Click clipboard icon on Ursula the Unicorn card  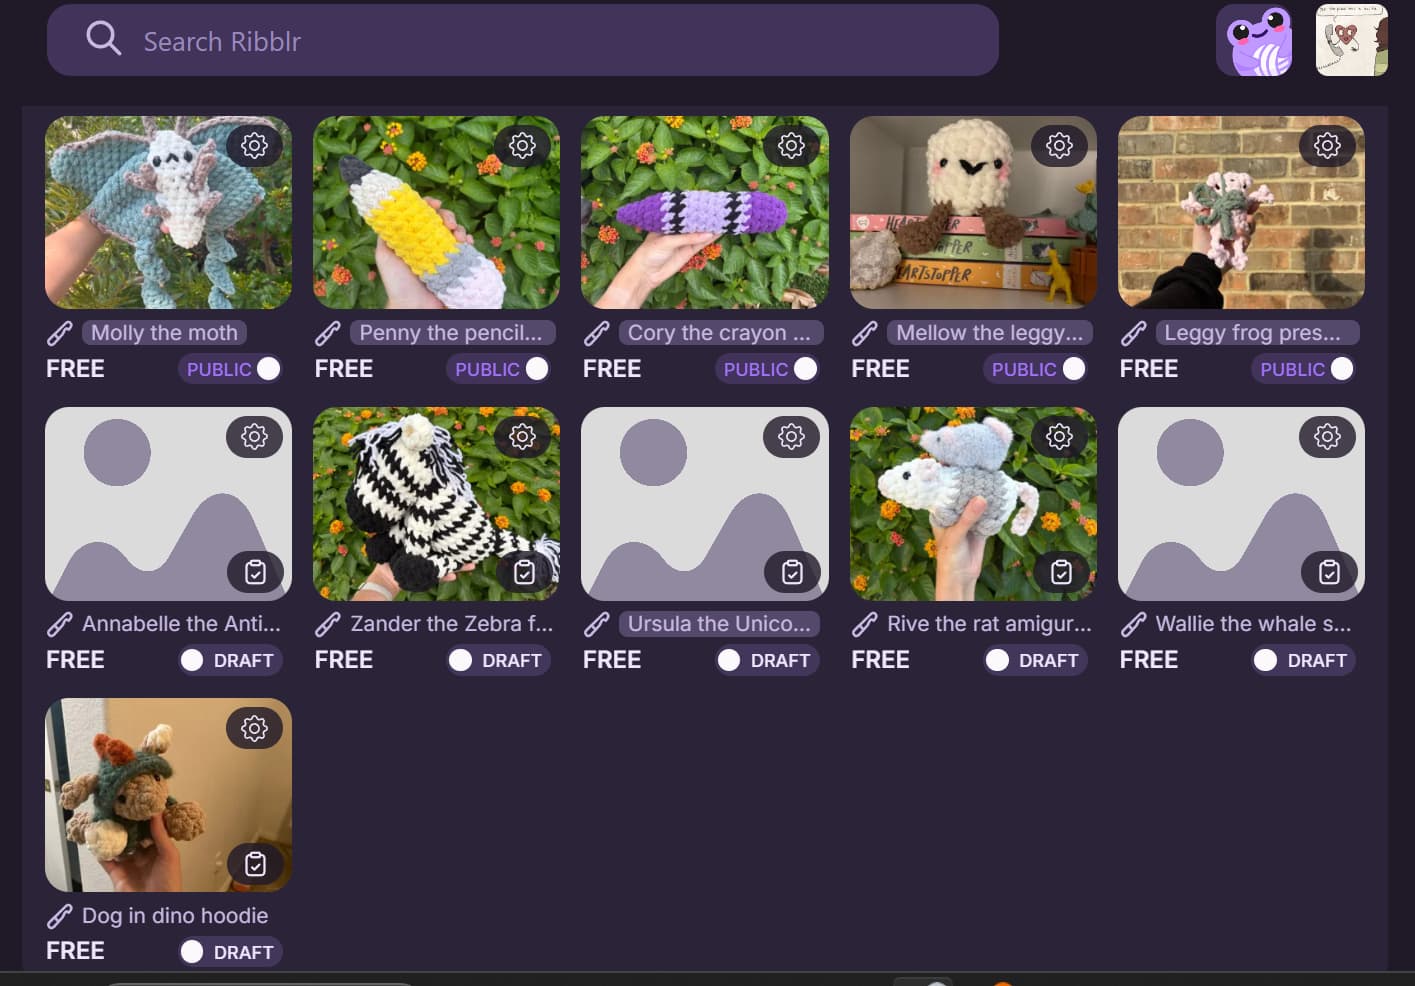[x=792, y=572]
